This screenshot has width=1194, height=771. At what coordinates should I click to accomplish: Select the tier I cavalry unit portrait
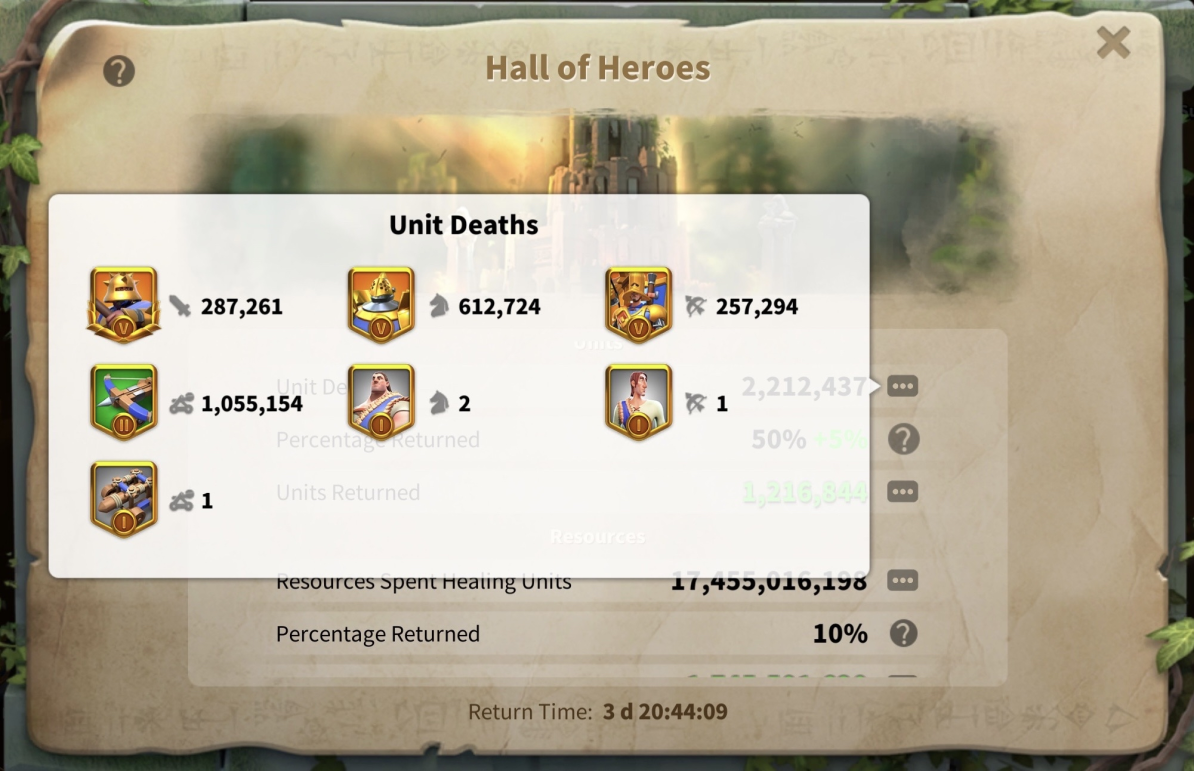click(381, 402)
